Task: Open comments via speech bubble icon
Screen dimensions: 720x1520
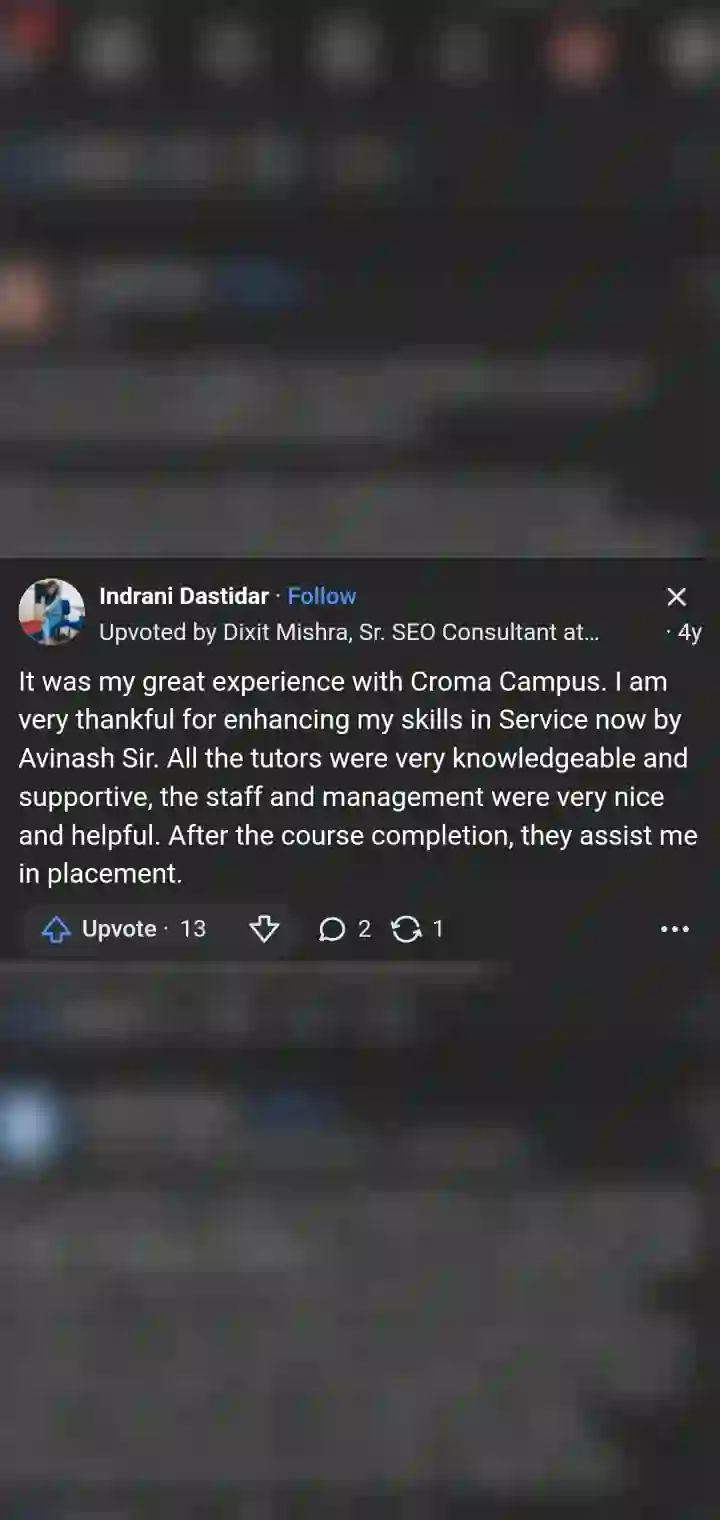Action: pyautogui.click(x=332, y=930)
